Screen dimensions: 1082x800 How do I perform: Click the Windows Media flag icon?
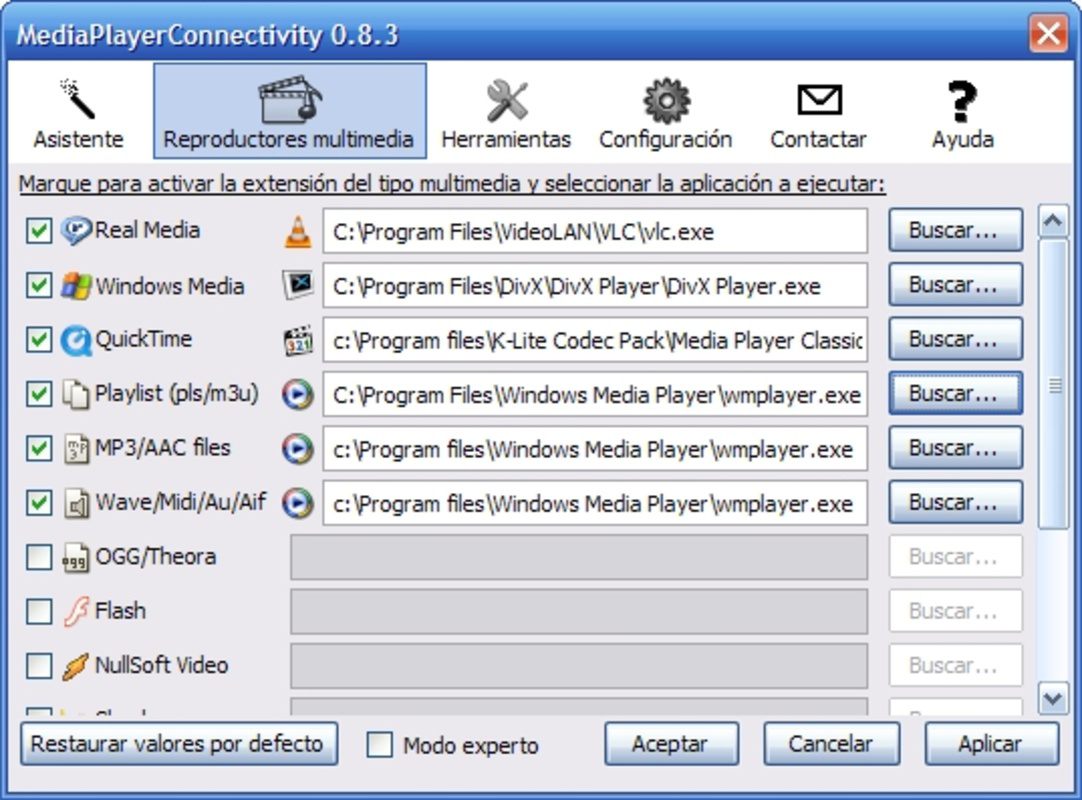click(75, 285)
